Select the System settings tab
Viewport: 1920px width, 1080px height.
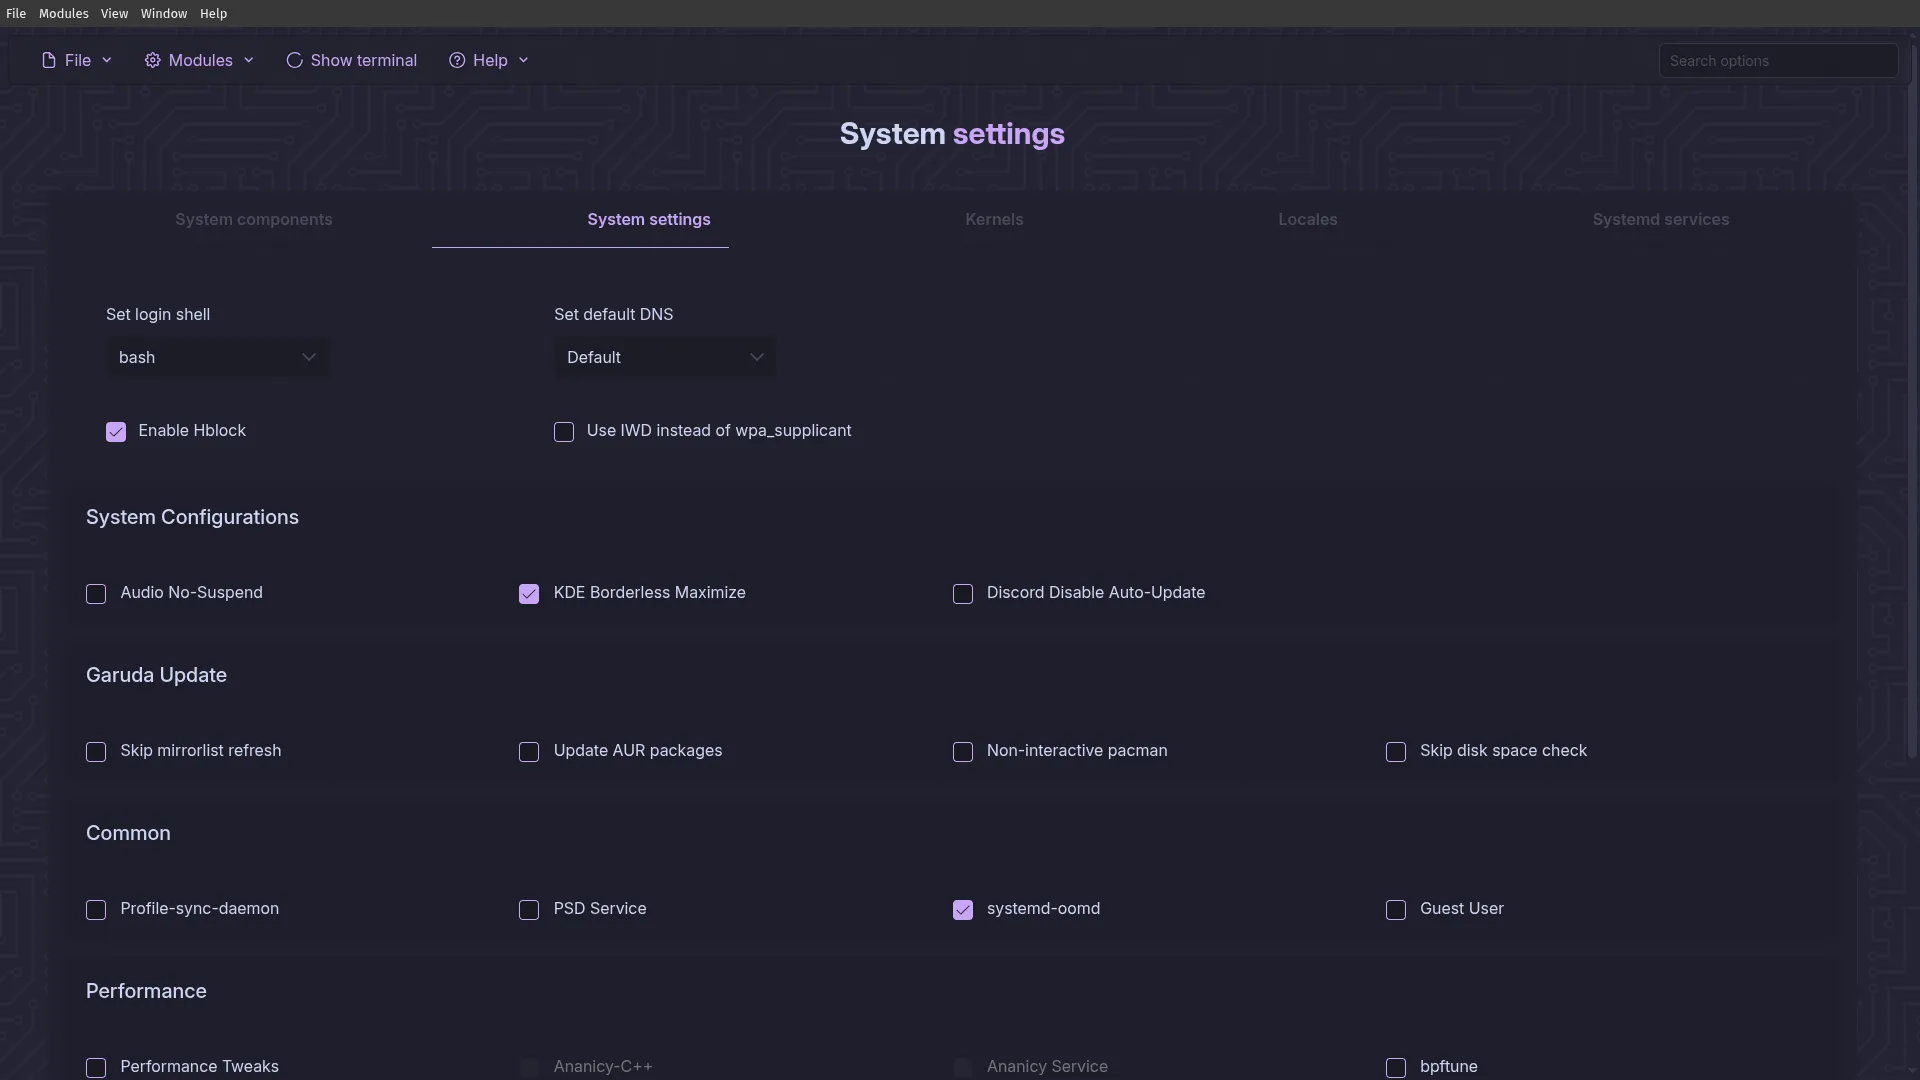point(649,219)
